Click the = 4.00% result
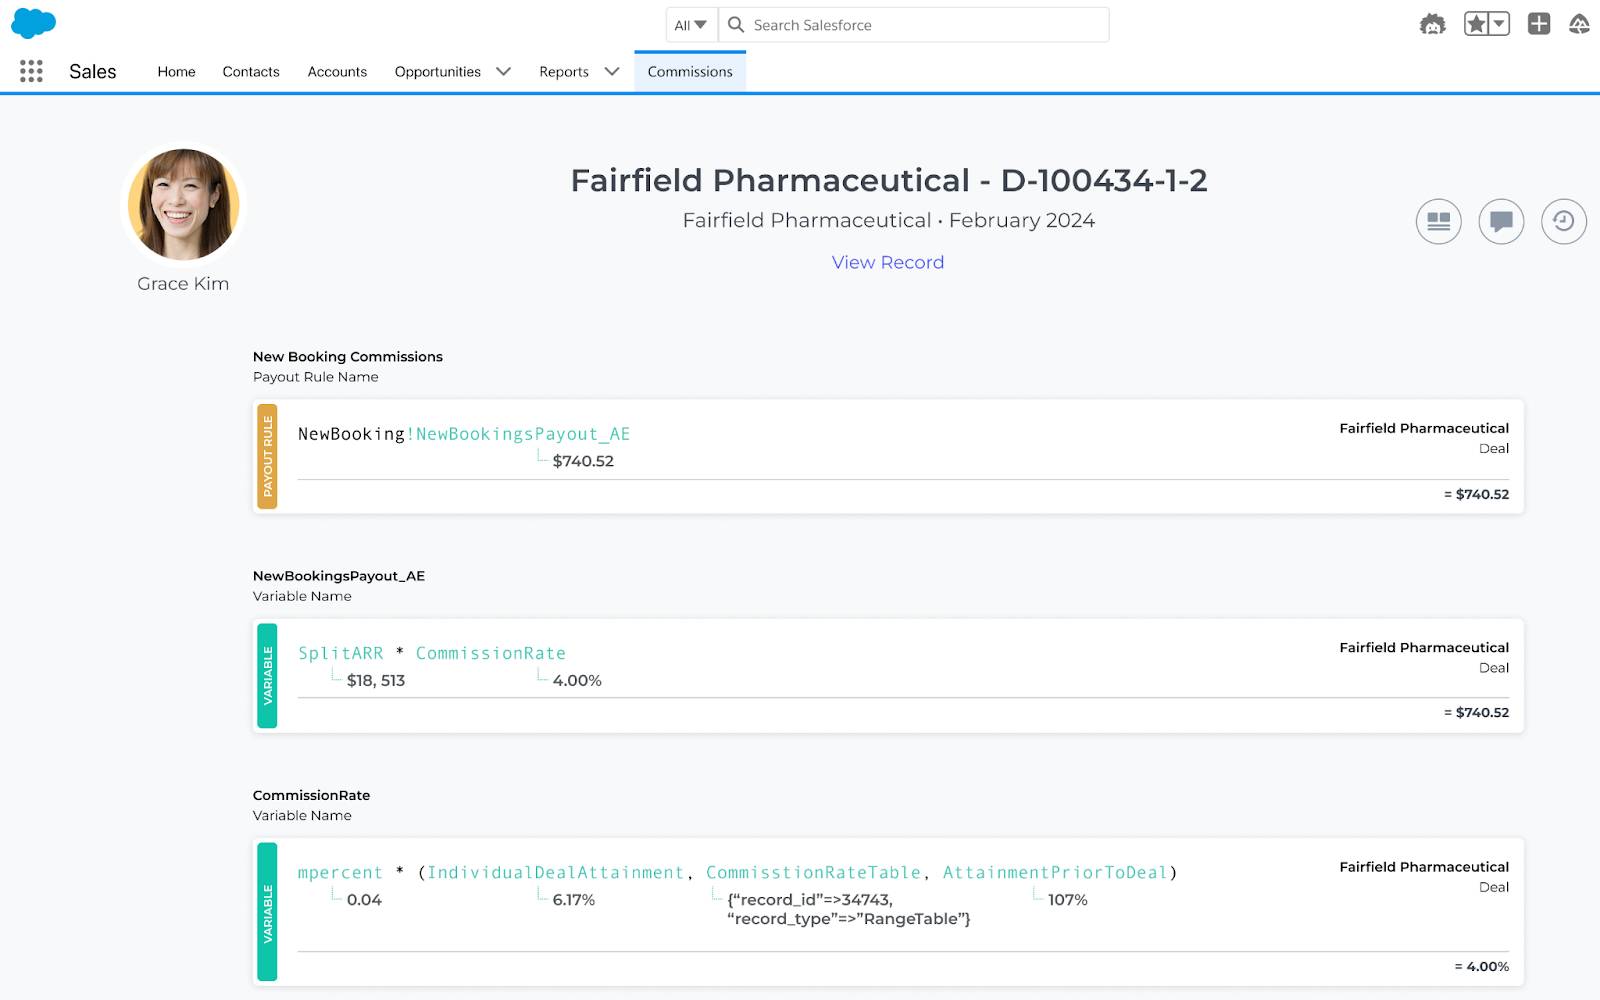This screenshot has width=1600, height=1000. click(1482, 966)
